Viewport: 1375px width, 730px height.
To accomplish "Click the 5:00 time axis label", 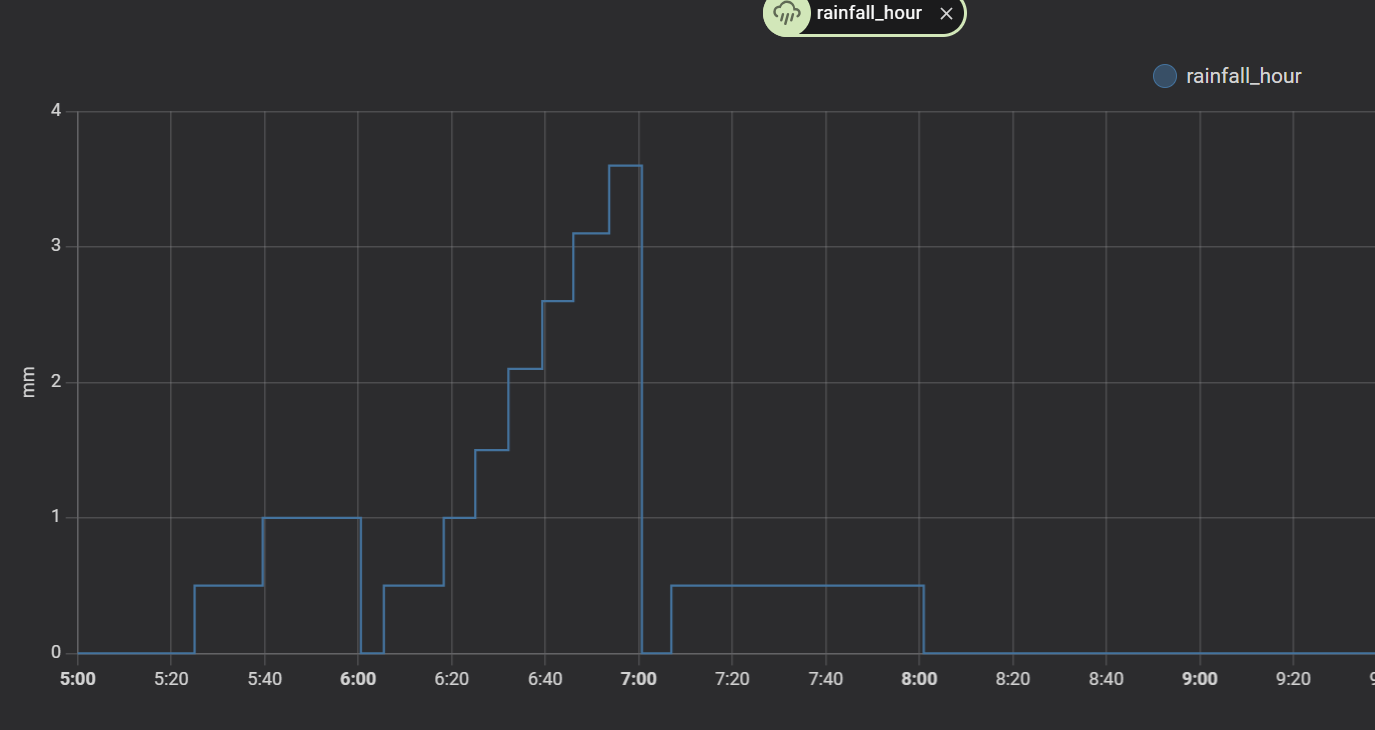I will click(78, 678).
